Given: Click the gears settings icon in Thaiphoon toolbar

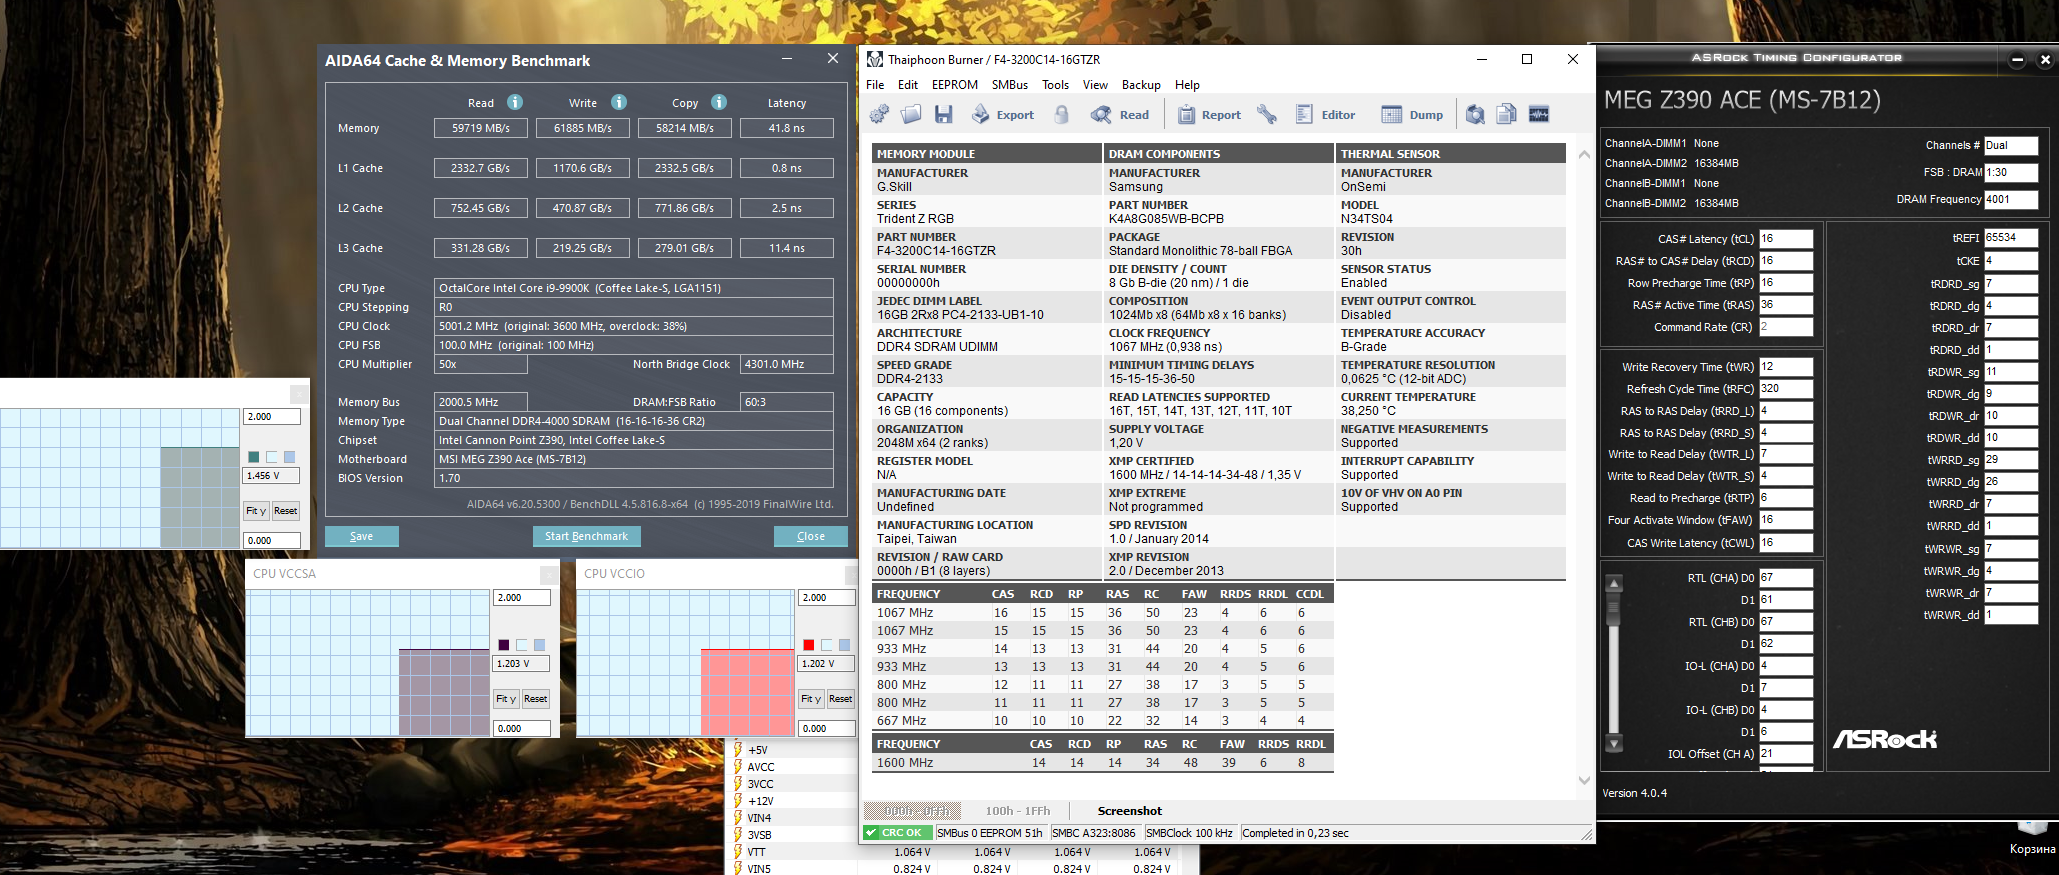Looking at the screenshot, I should point(879,115).
